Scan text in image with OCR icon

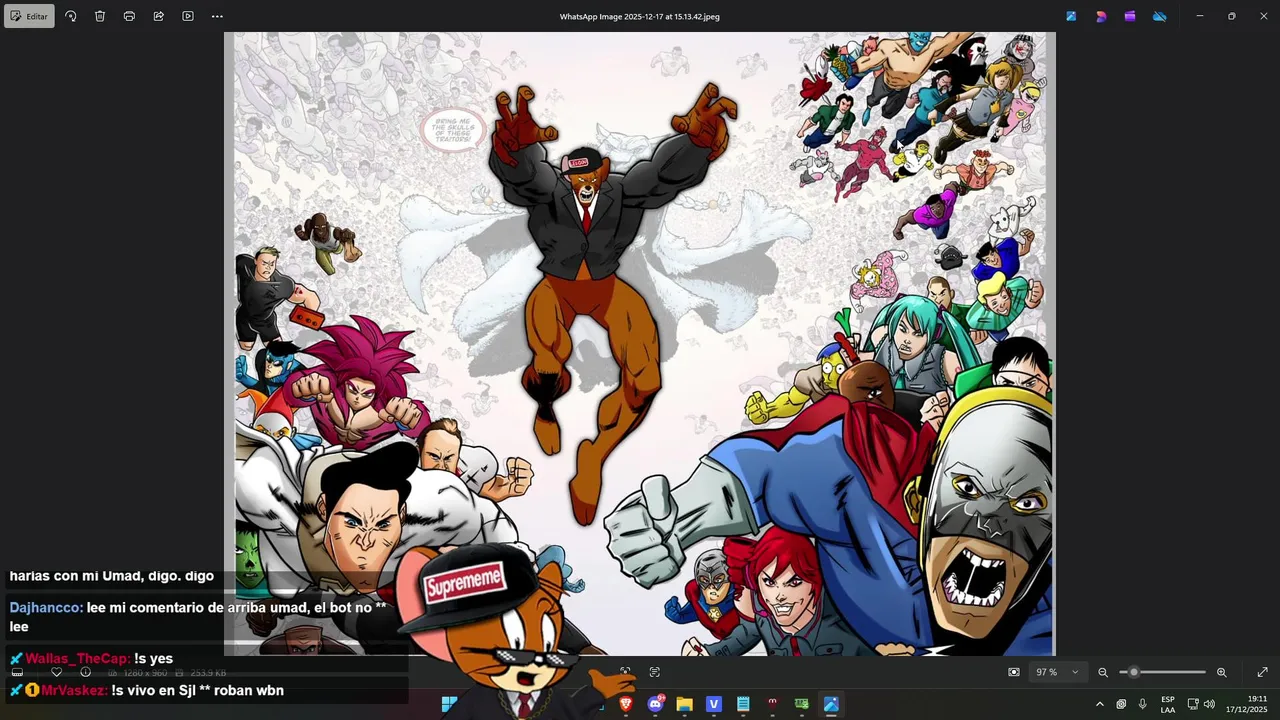(x=655, y=672)
